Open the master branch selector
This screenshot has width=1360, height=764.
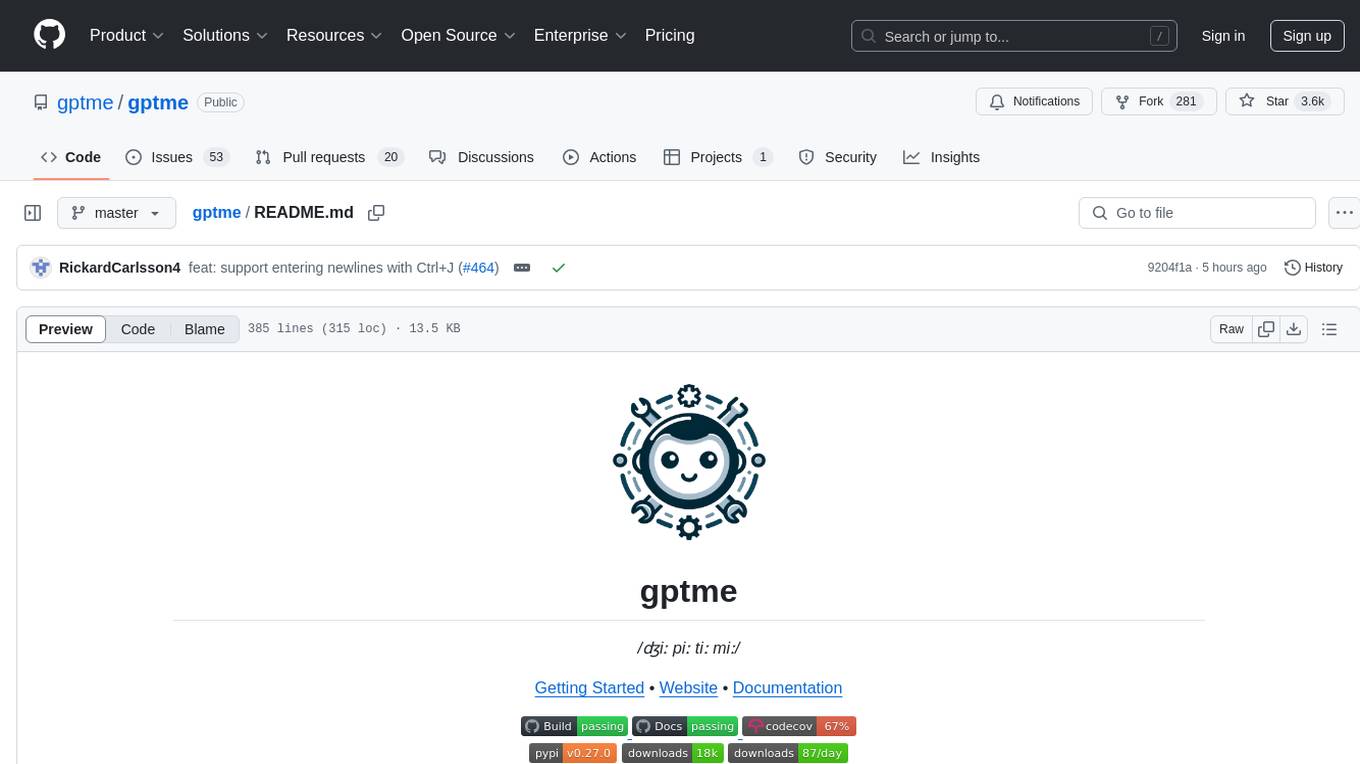tap(116, 213)
